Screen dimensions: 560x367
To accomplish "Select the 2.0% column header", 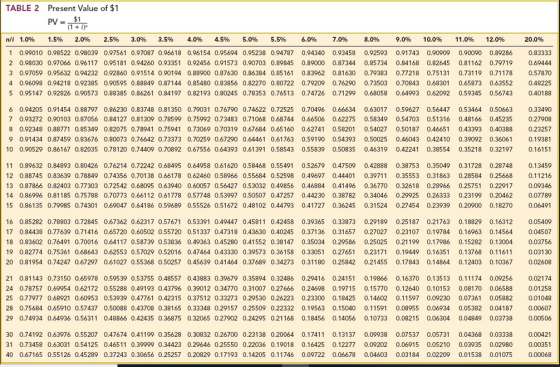I will (82, 39).
